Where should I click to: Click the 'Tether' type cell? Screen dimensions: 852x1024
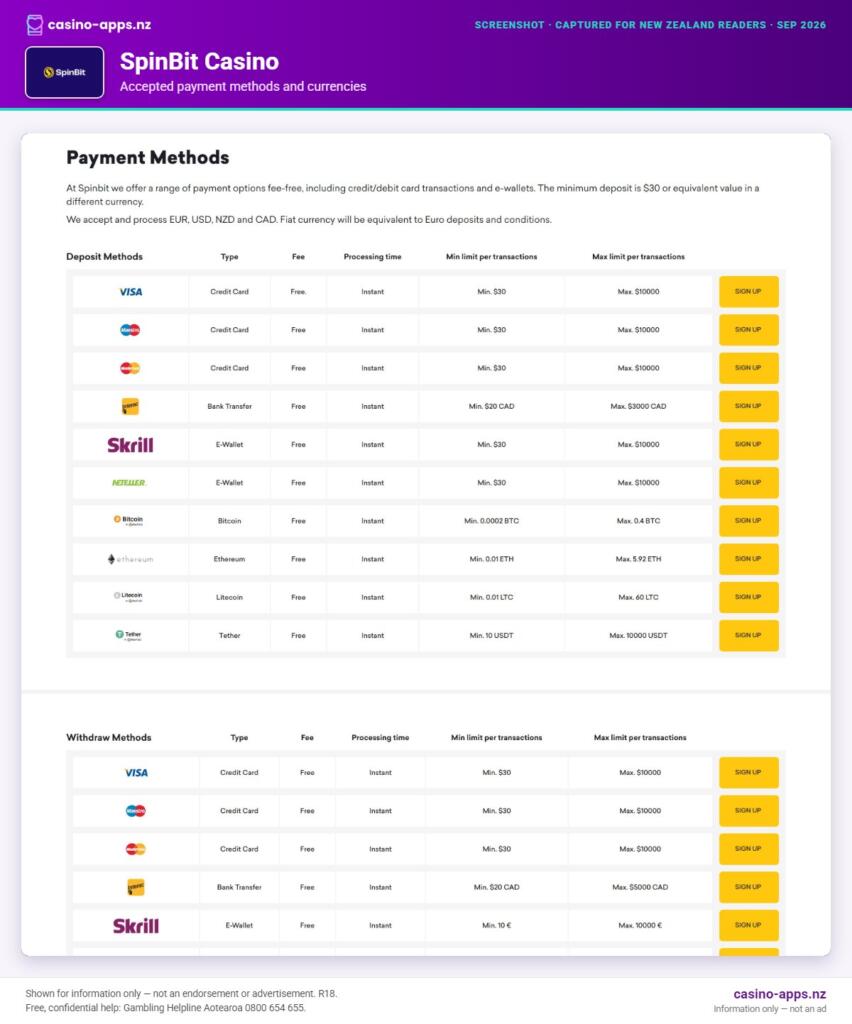[230, 635]
